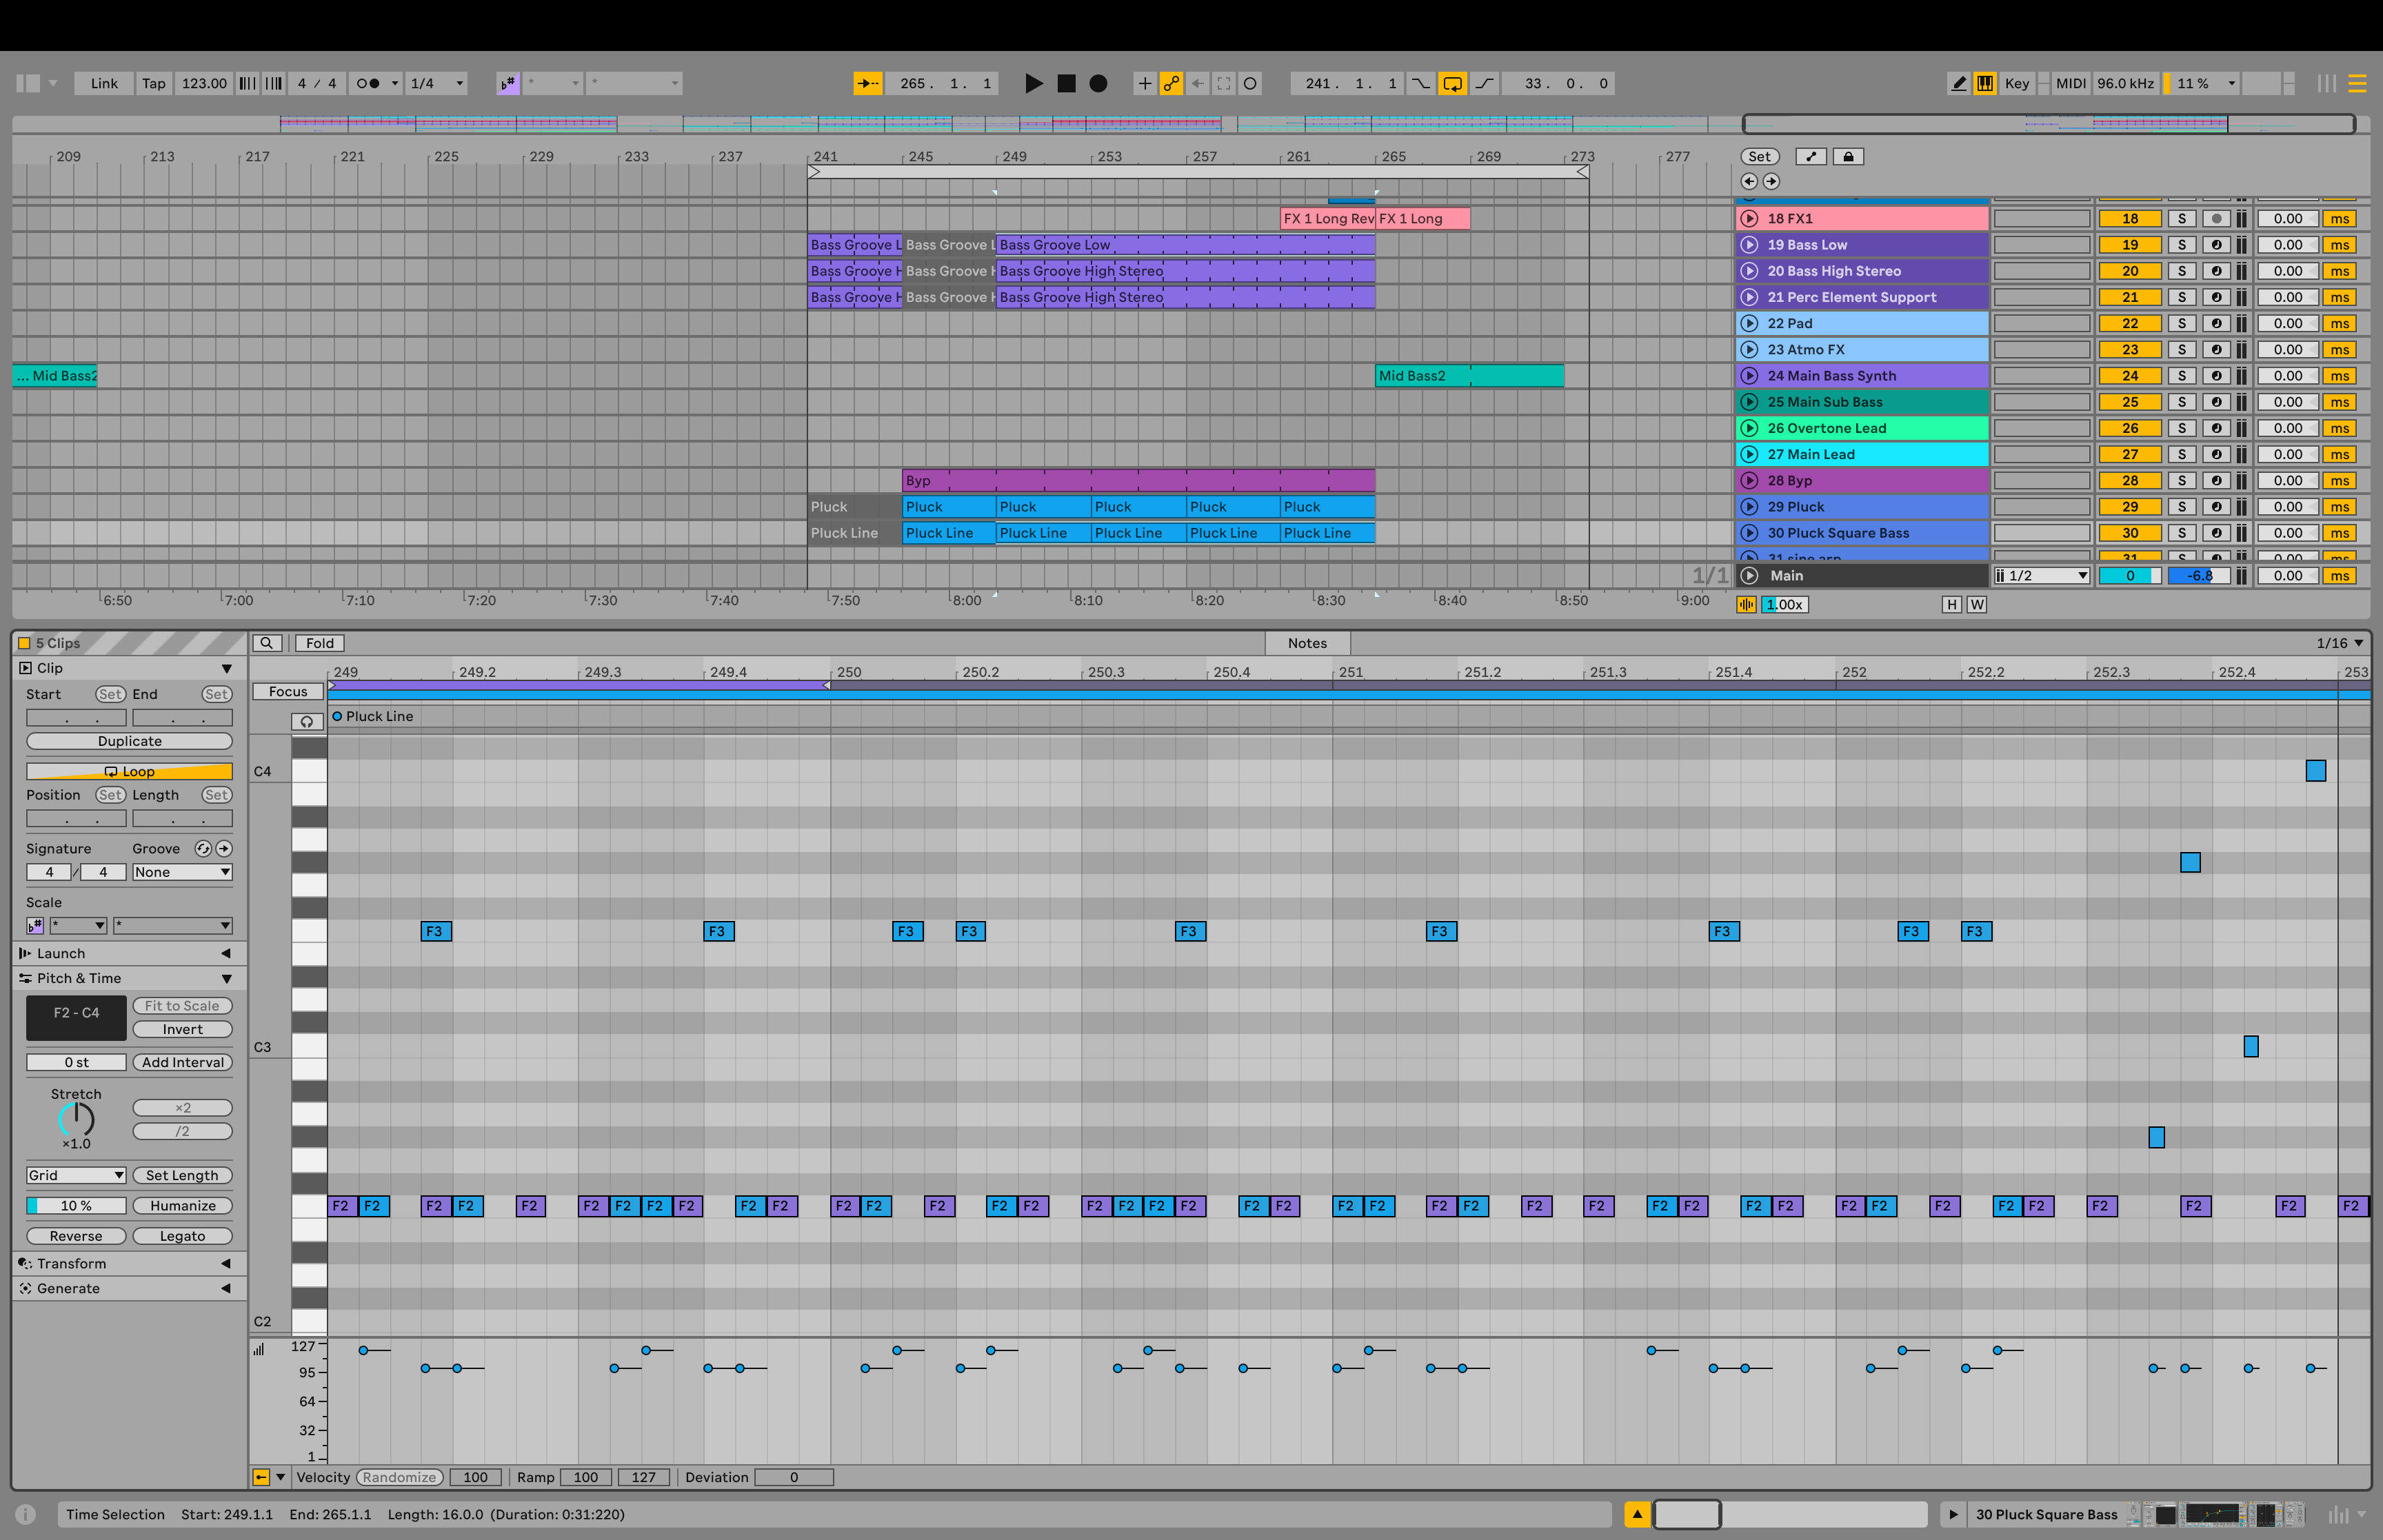2383x1540 pixels.
Task: Click the Stop button in transport
Action: point(1066,83)
